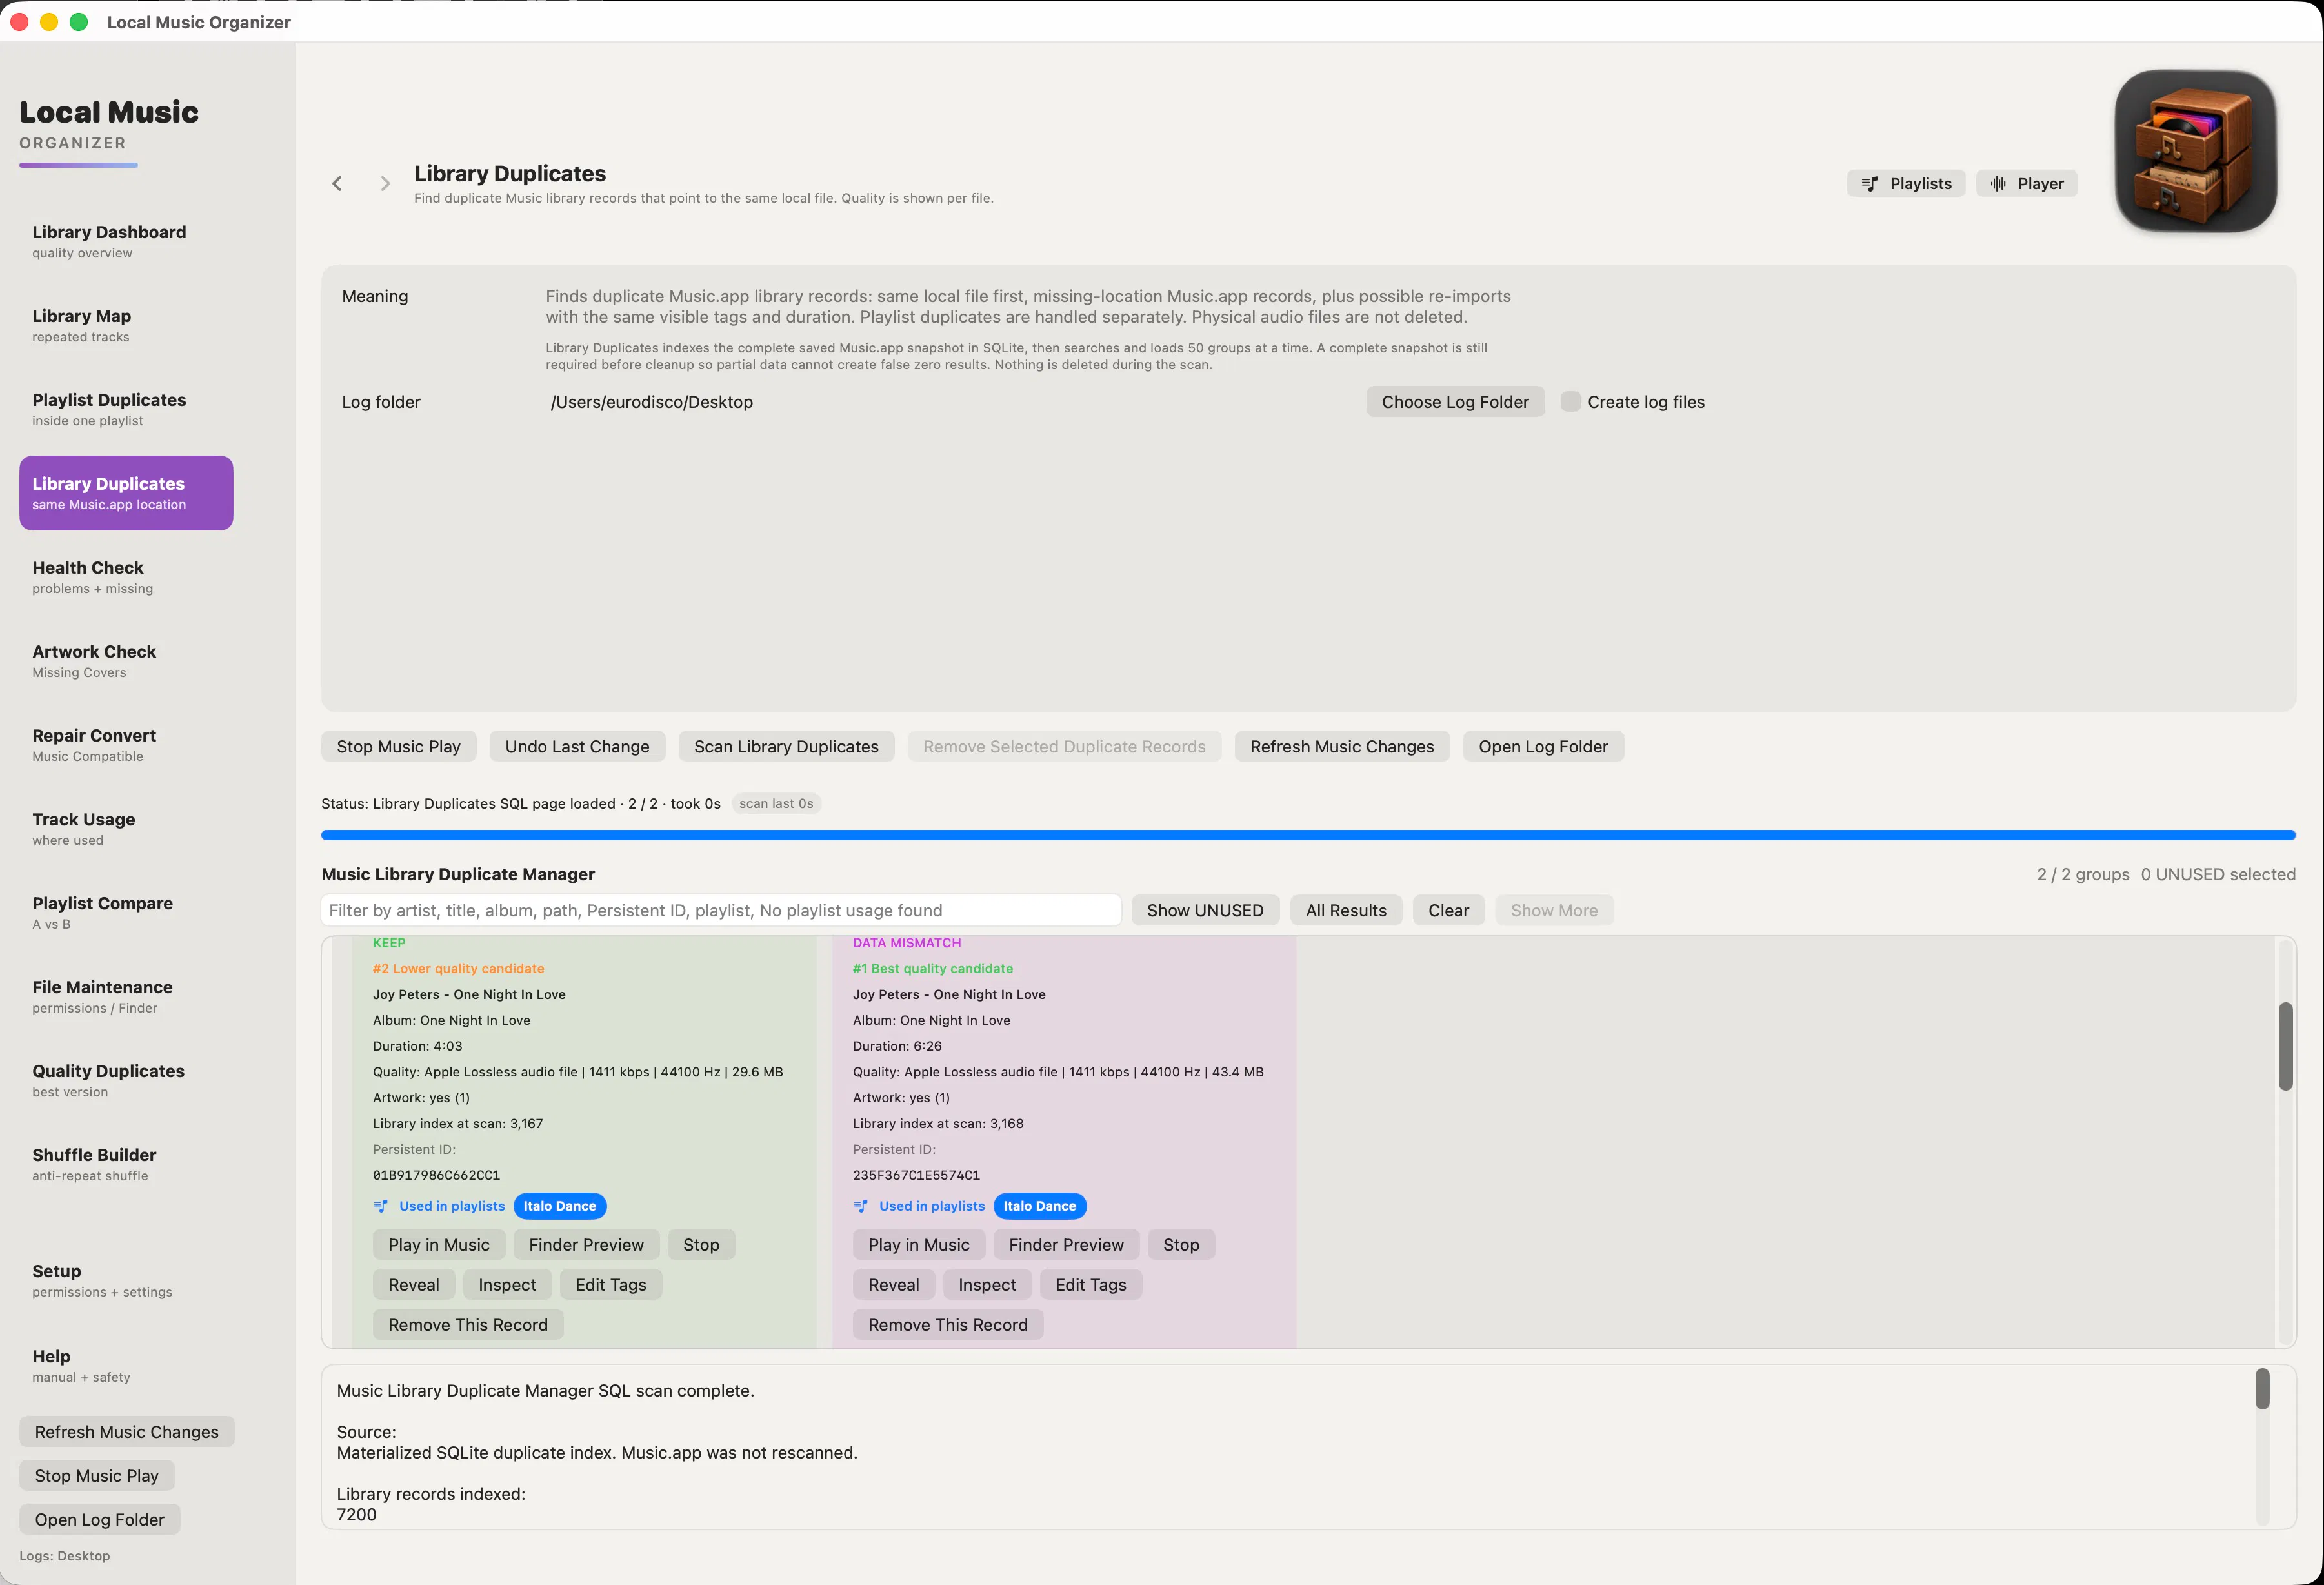Click the All Results button
Viewport: 2324px width, 1585px height.
tap(1346, 911)
